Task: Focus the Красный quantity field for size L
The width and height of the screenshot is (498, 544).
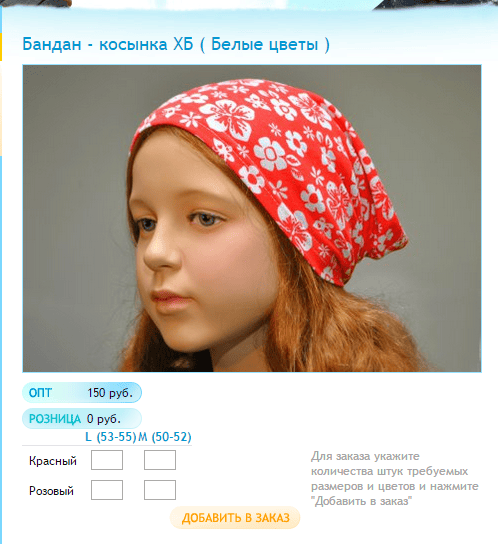Action: click(x=107, y=460)
